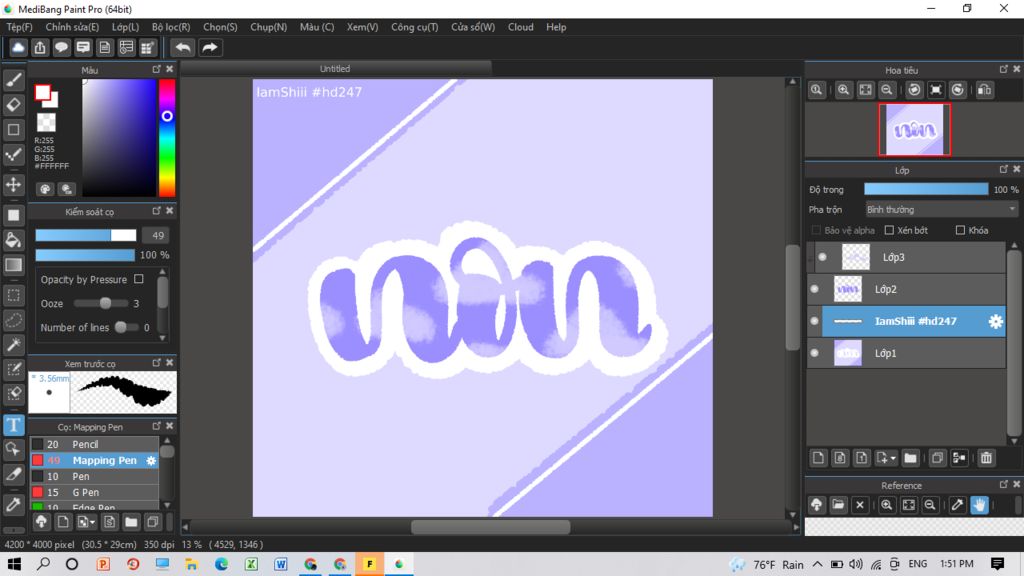Toggle Bảo vệ alpha checkbox

coord(816,230)
